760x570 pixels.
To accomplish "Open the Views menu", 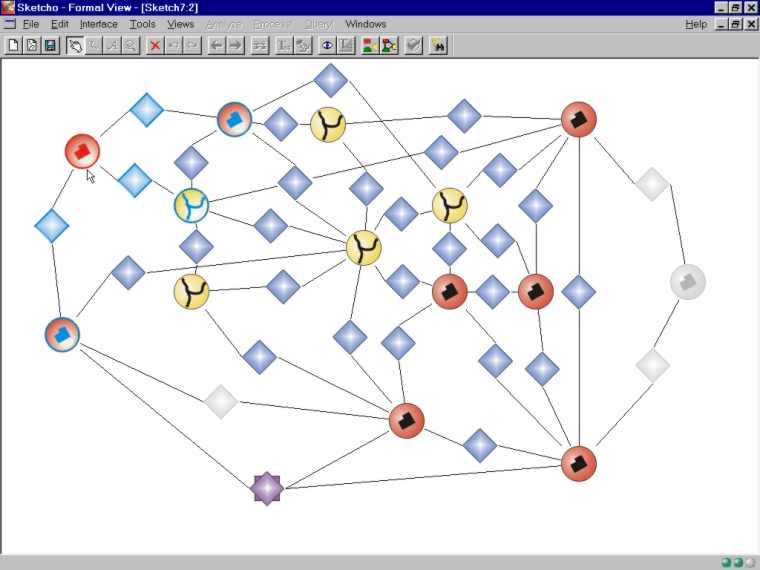I will [x=180, y=24].
